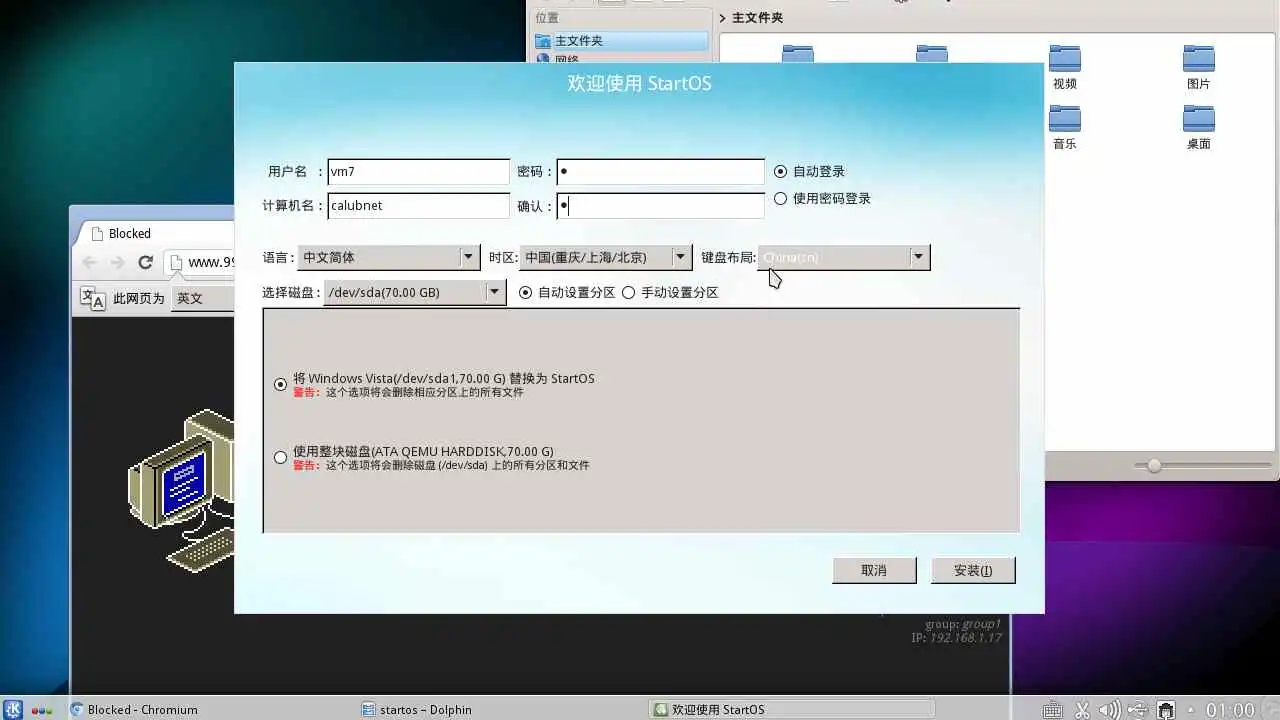The image size is (1280, 720).
Task: Click the 取消 cancel button
Action: pyautogui.click(x=874, y=570)
